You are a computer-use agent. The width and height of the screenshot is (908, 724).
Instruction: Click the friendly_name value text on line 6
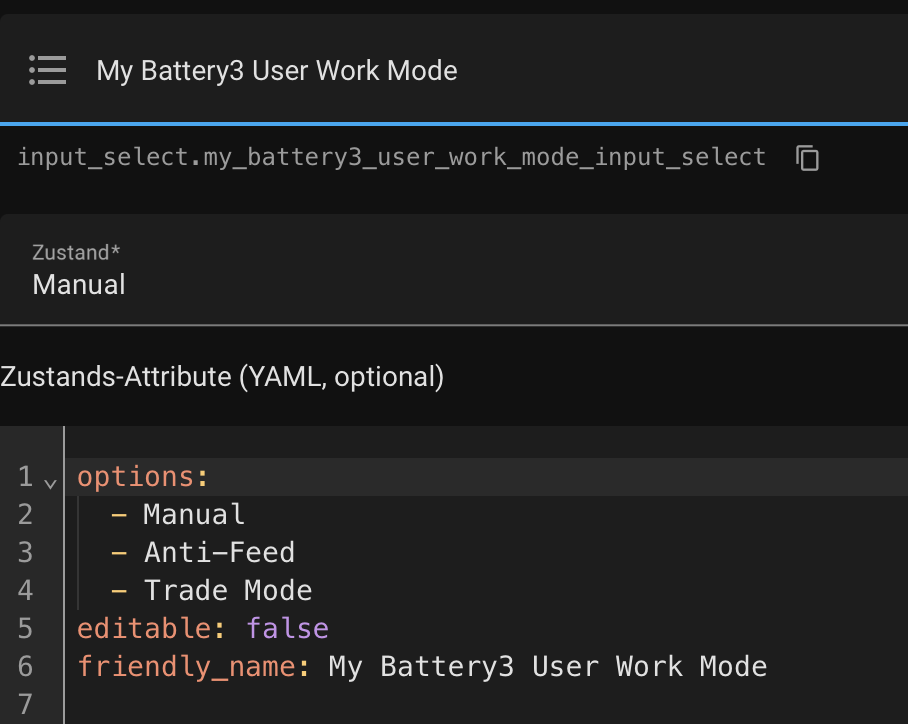click(x=547, y=667)
